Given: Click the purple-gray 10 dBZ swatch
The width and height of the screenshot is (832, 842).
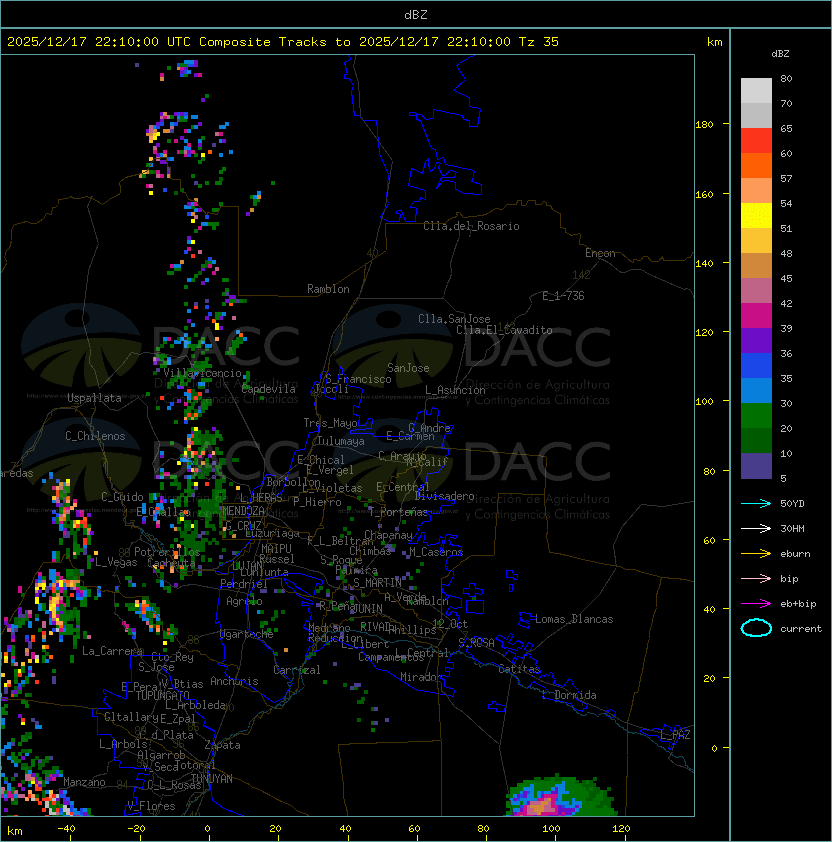Looking at the screenshot, I should [x=756, y=466].
